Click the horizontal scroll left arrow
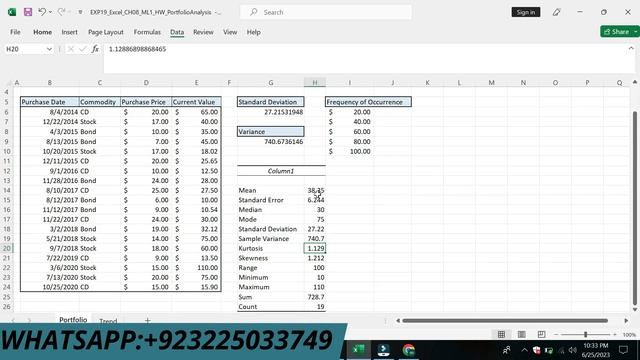 coord(398,321)
